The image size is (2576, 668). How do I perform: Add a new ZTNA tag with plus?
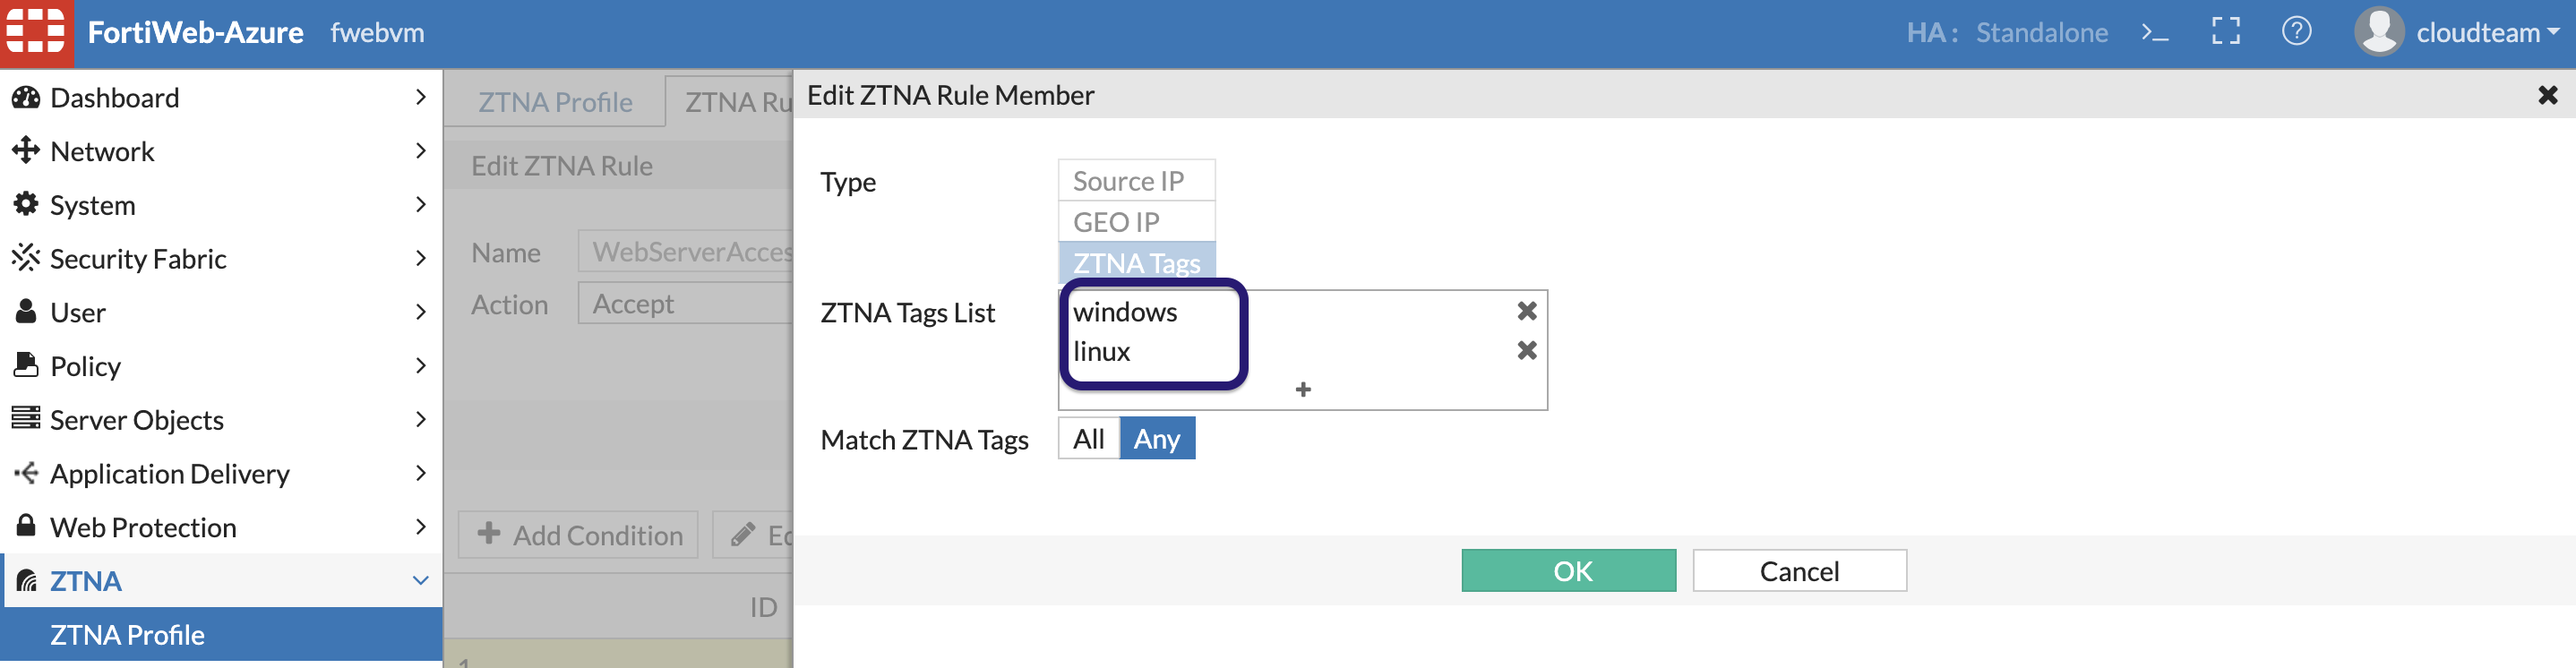point(1303,389)
